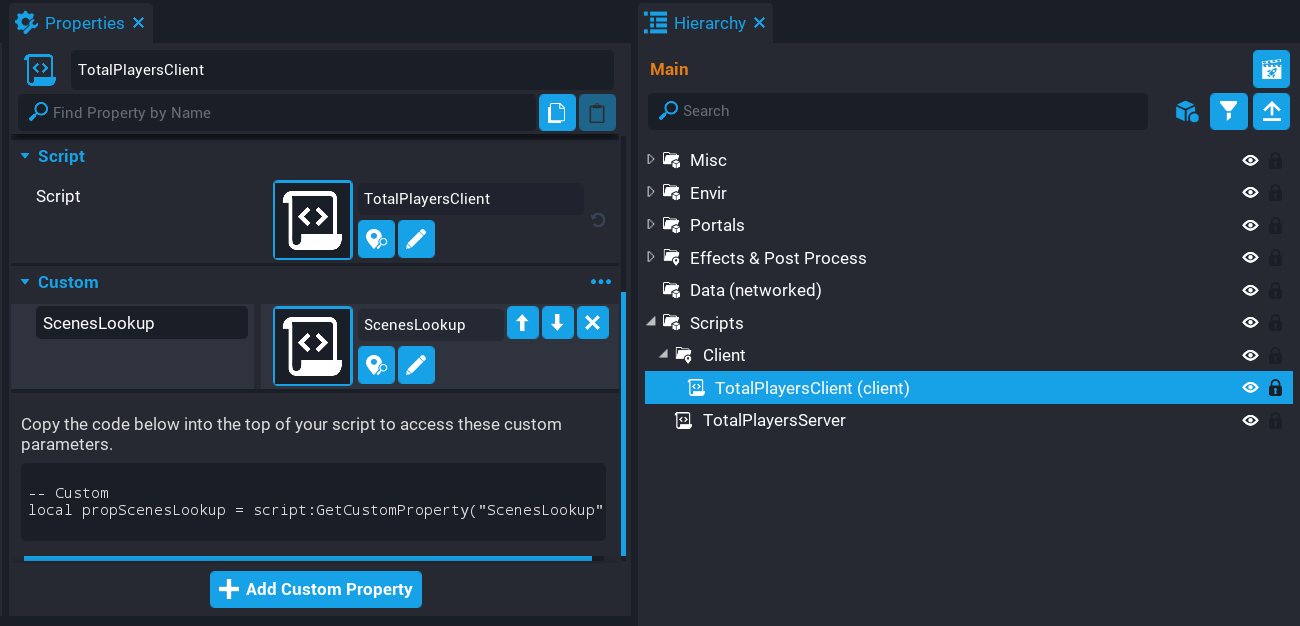Select TotalPlayersServer in the hierarchy
Viewport: 1300px width, 626px height.
click(773, 420)
